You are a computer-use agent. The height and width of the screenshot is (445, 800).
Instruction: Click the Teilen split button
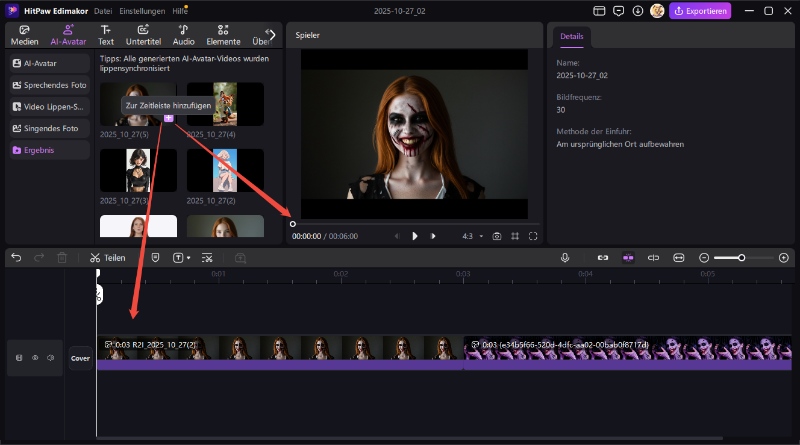click(108, 258)
